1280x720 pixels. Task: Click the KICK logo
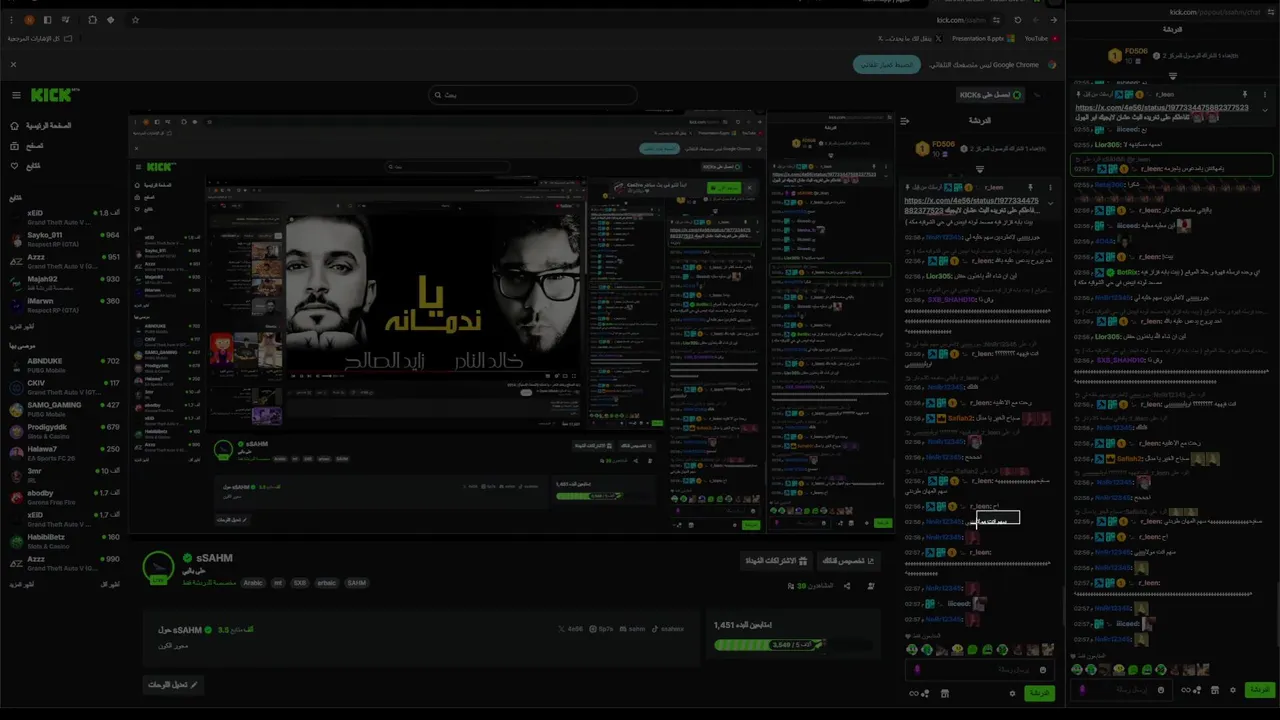click(x=53, y=95)
